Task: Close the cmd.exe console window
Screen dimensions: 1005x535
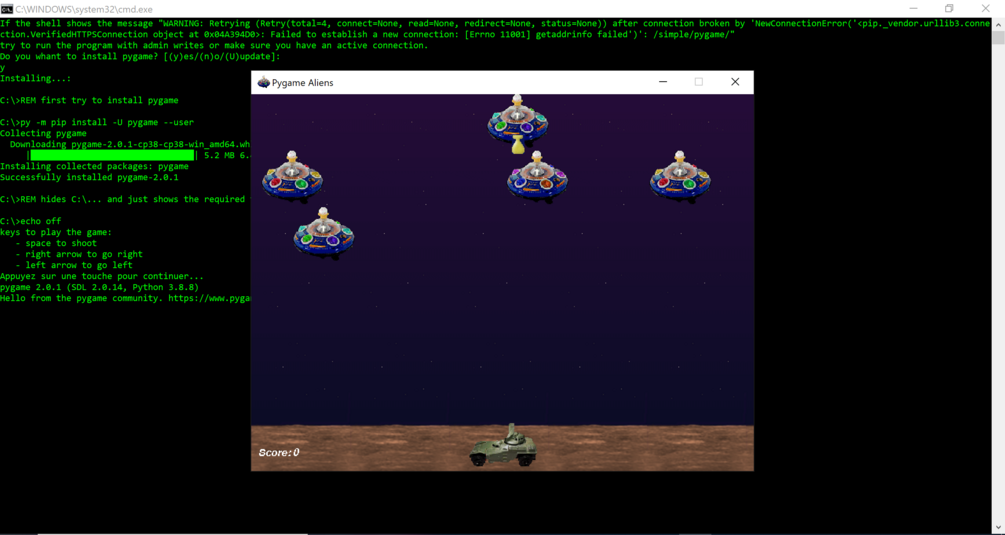Action: coord(986,8)
